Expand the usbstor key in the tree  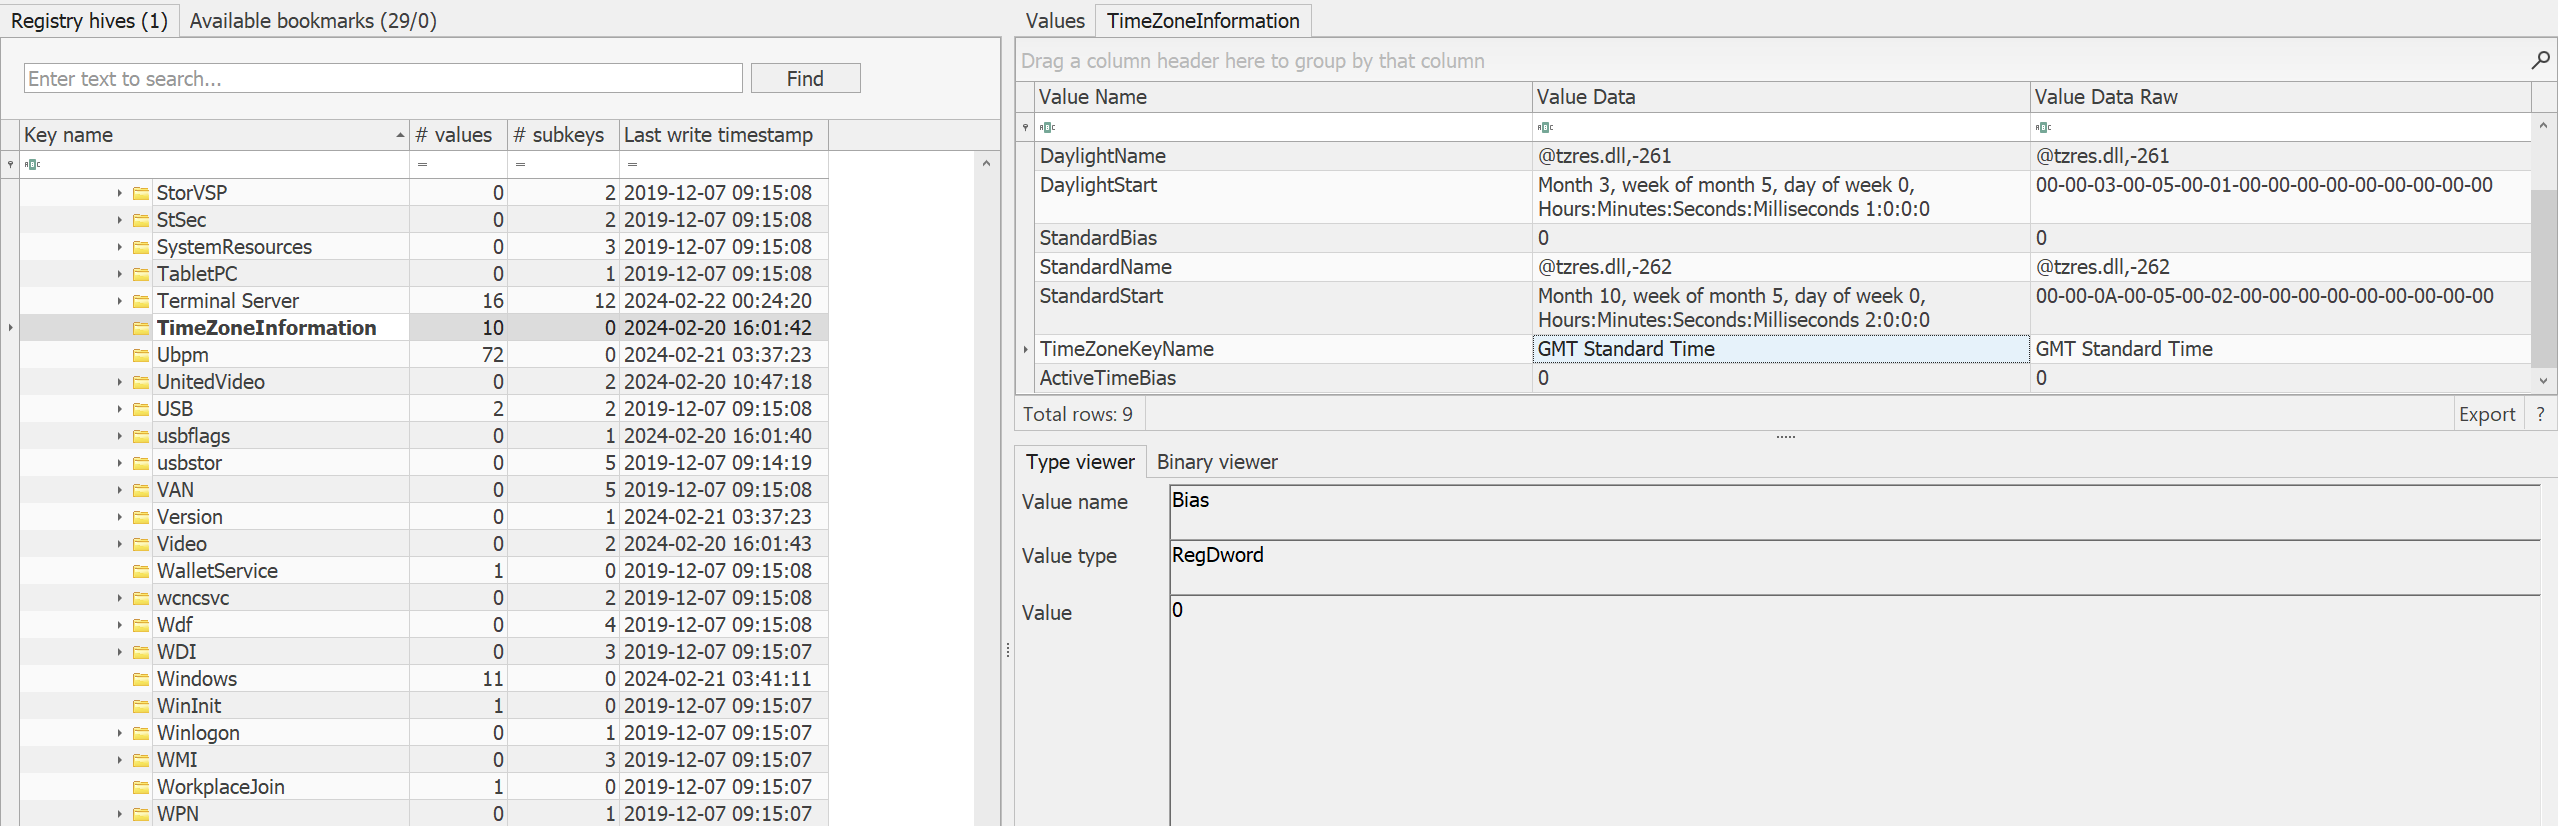point(119,463)
